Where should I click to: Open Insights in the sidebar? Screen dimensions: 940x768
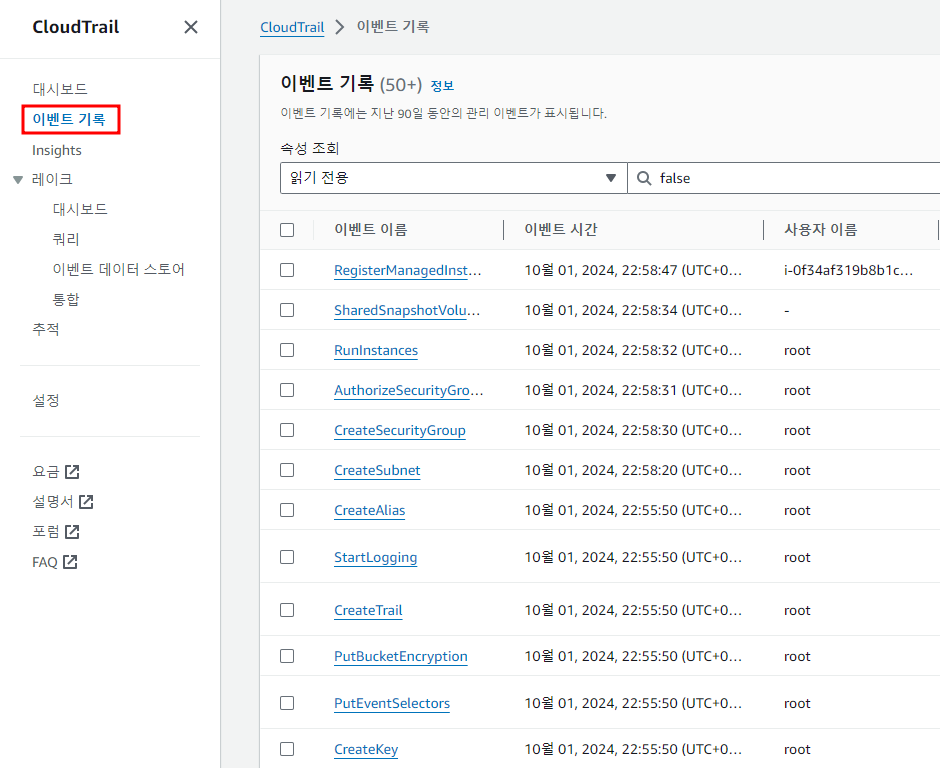pyautogui.click(x=57, y=150)
